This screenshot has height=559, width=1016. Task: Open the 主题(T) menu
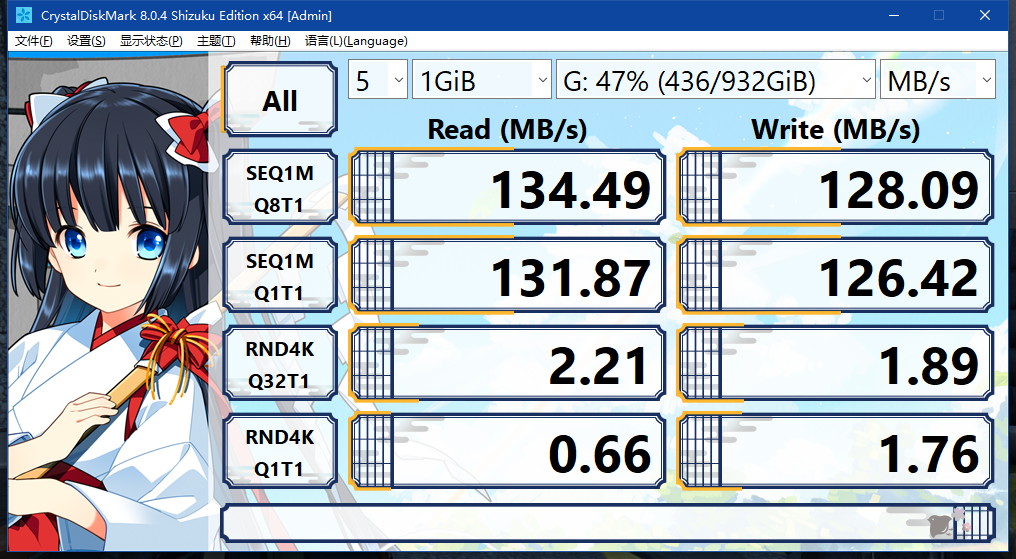216,41
